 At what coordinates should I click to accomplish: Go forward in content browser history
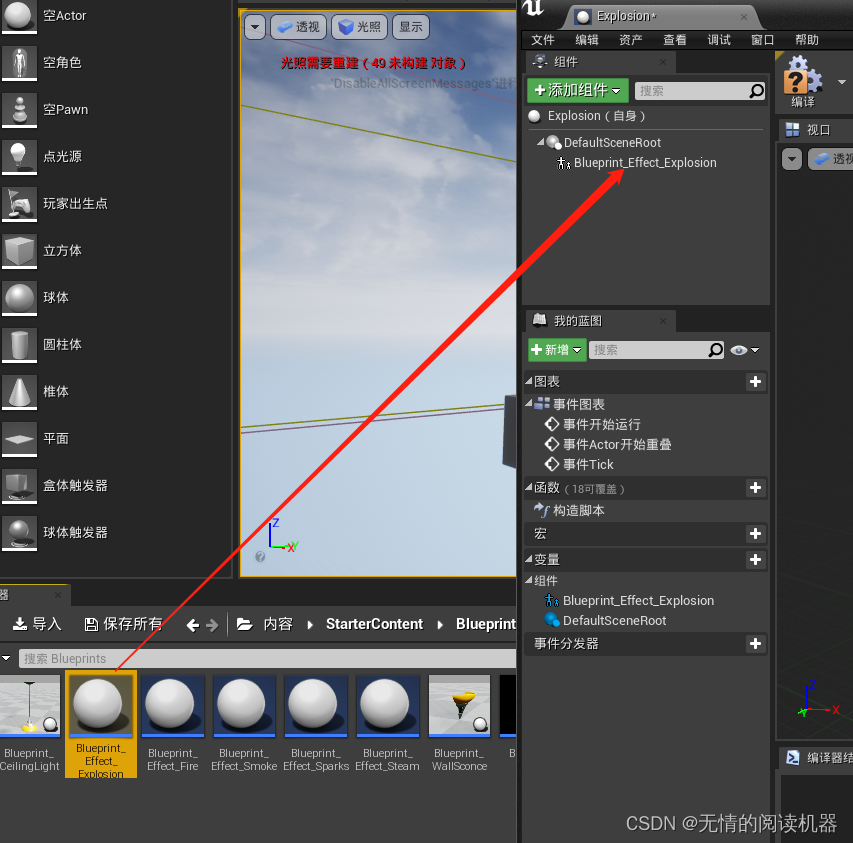(212, 625)
